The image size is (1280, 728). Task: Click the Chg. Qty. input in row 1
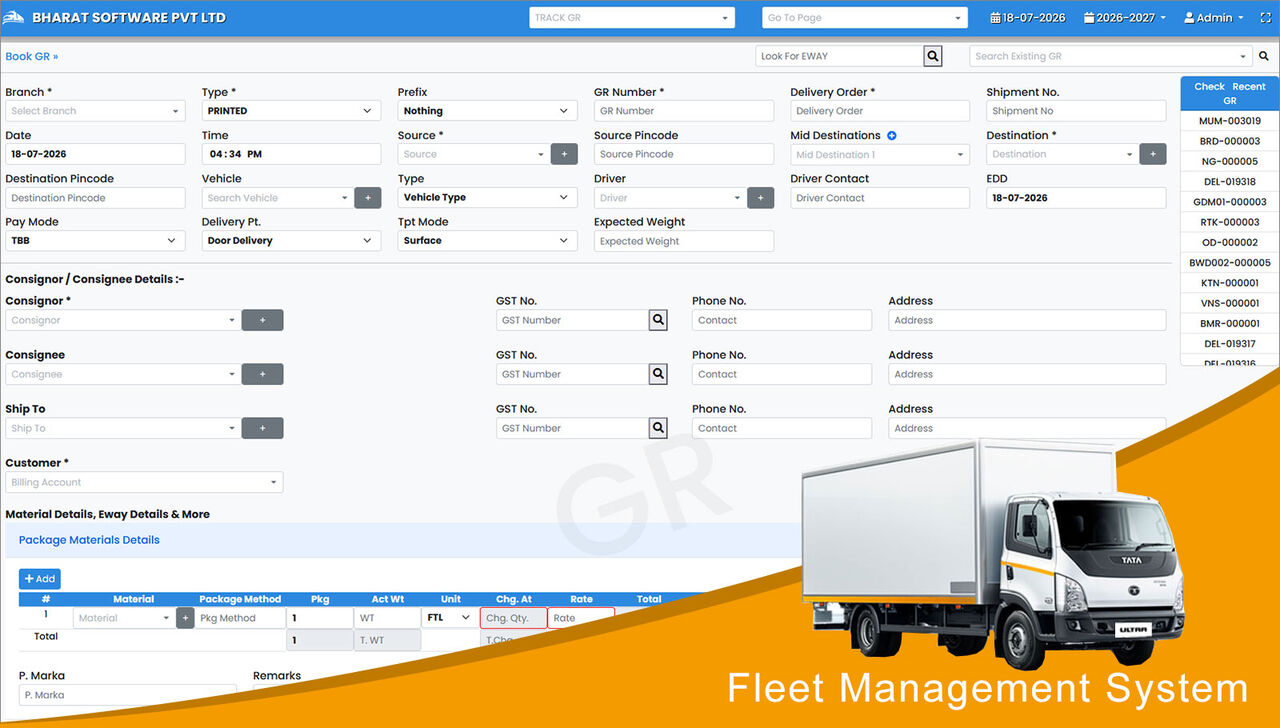[514, 618]
